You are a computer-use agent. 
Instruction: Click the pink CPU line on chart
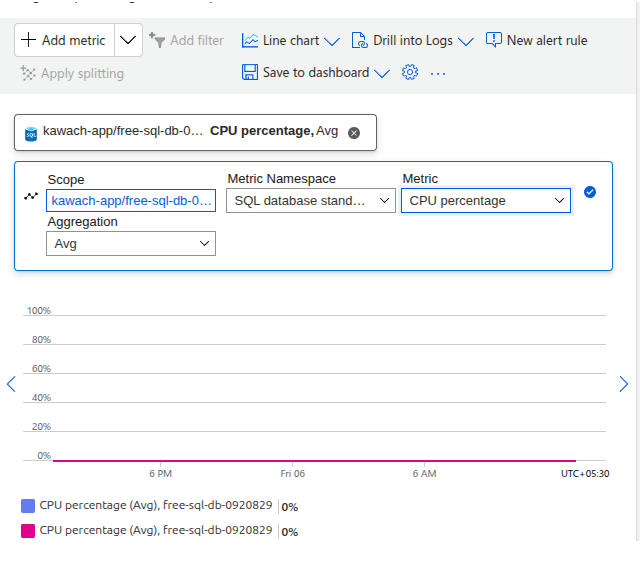point(314,461)
